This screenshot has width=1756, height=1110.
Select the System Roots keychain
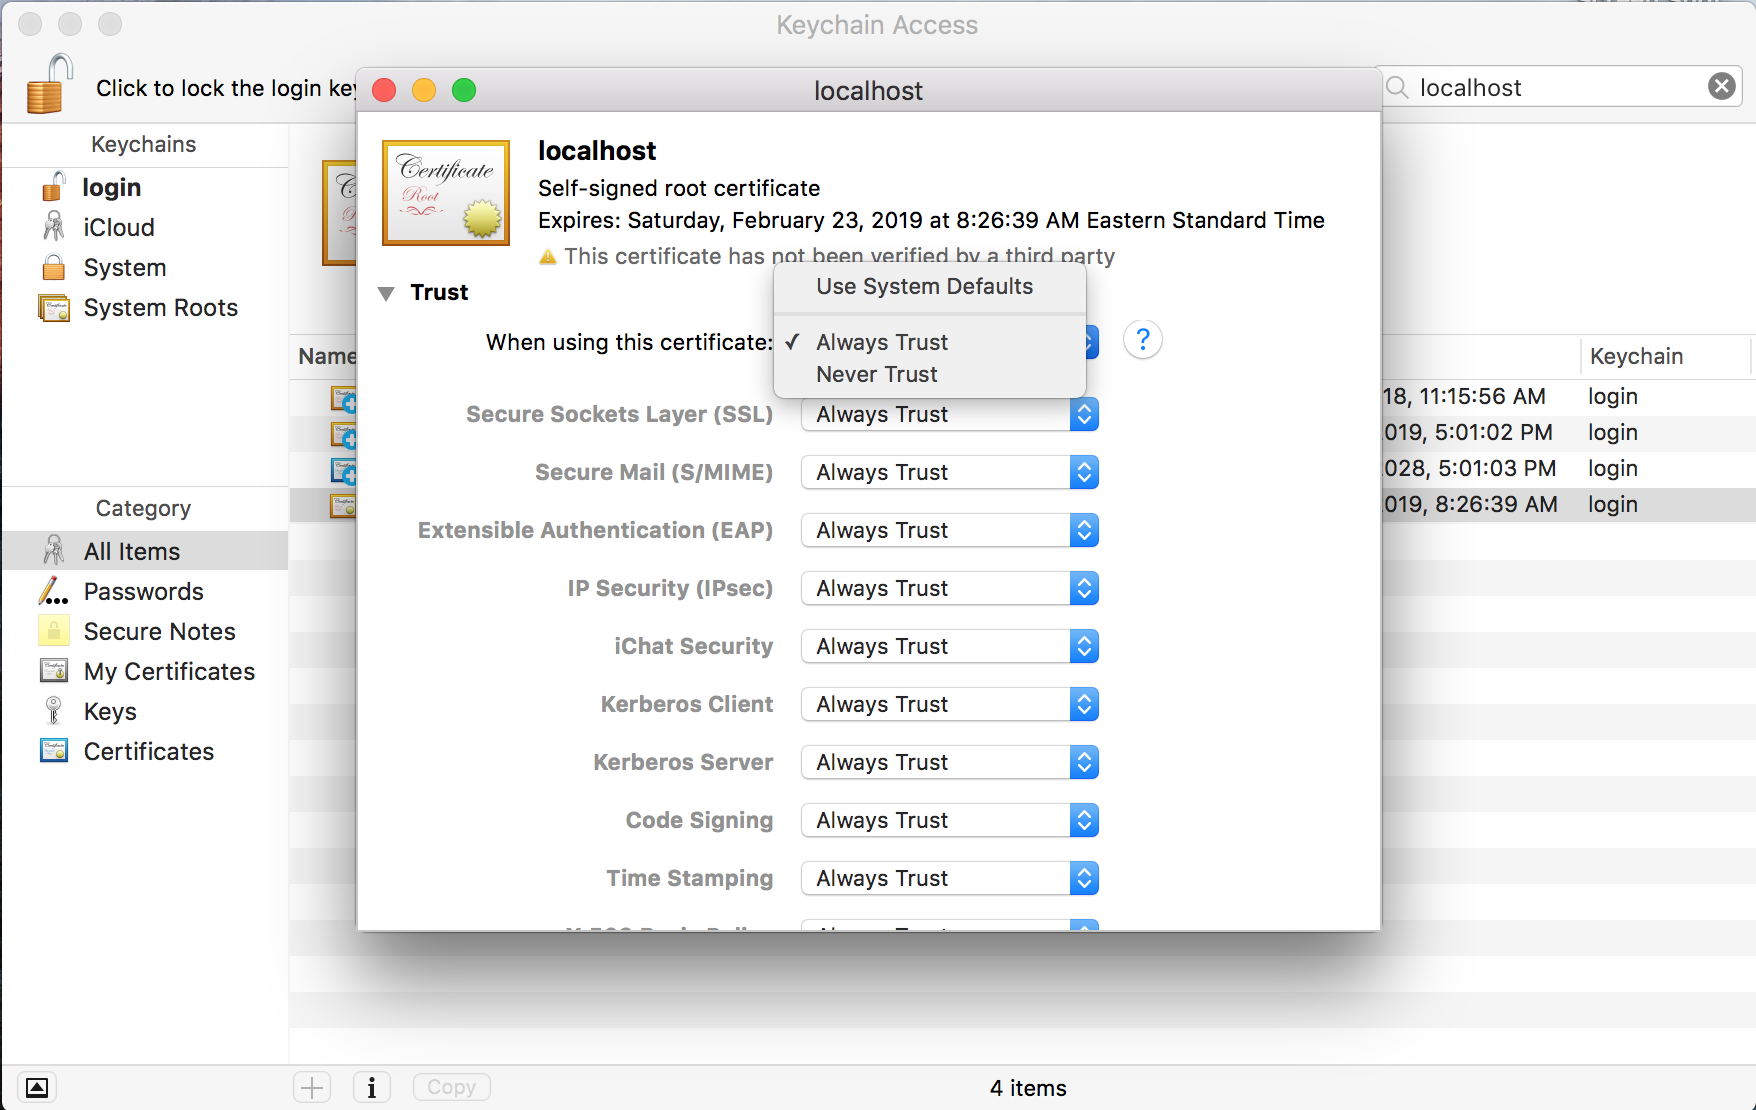point(160,308)
